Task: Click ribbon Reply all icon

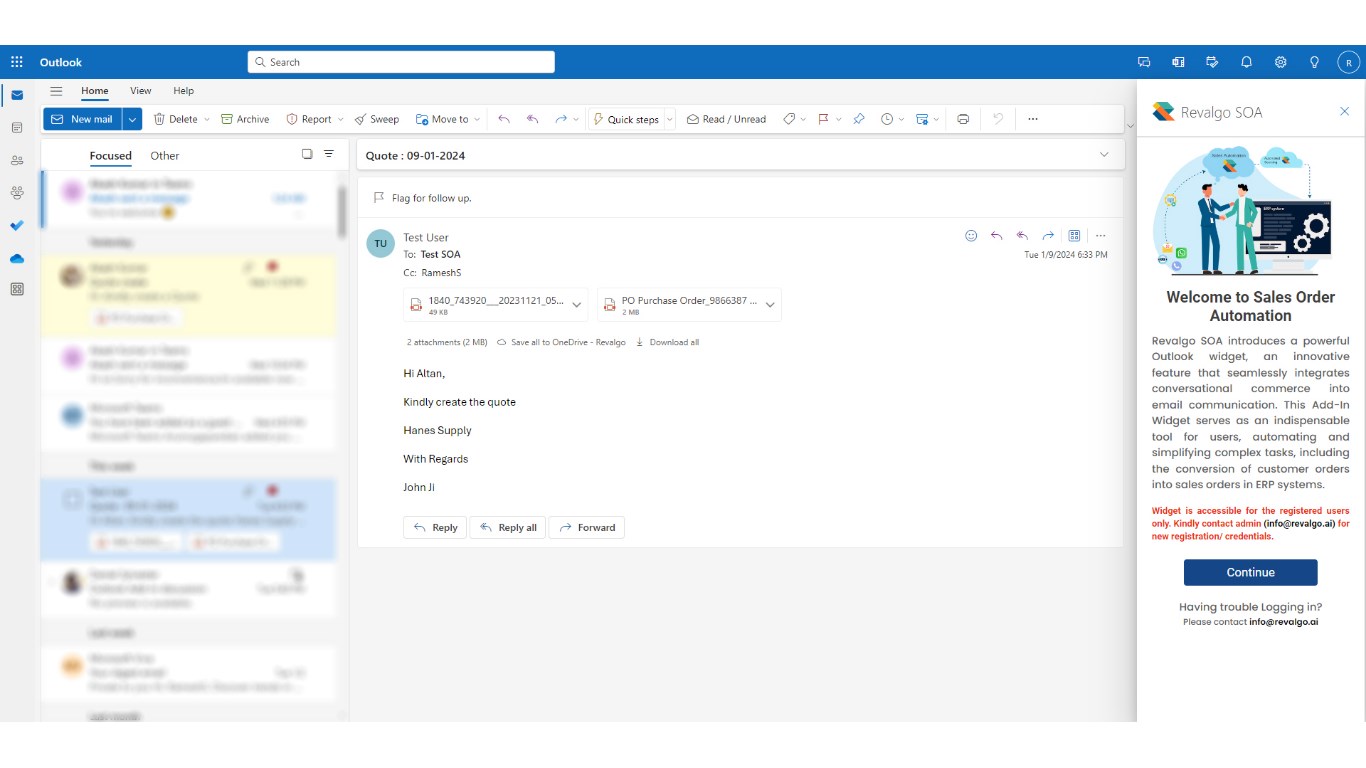Action: coord(533,119)
